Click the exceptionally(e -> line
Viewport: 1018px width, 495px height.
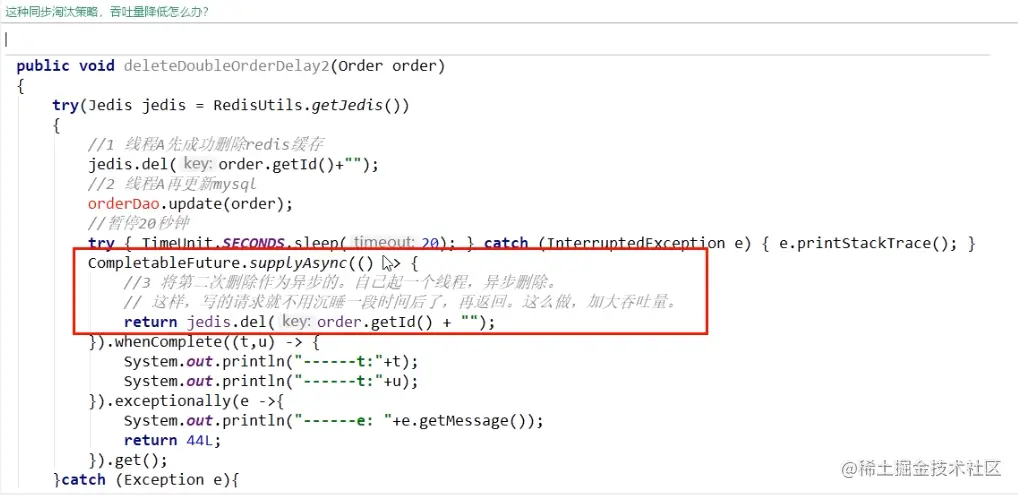pyautogui.click(x=187, y=401)
